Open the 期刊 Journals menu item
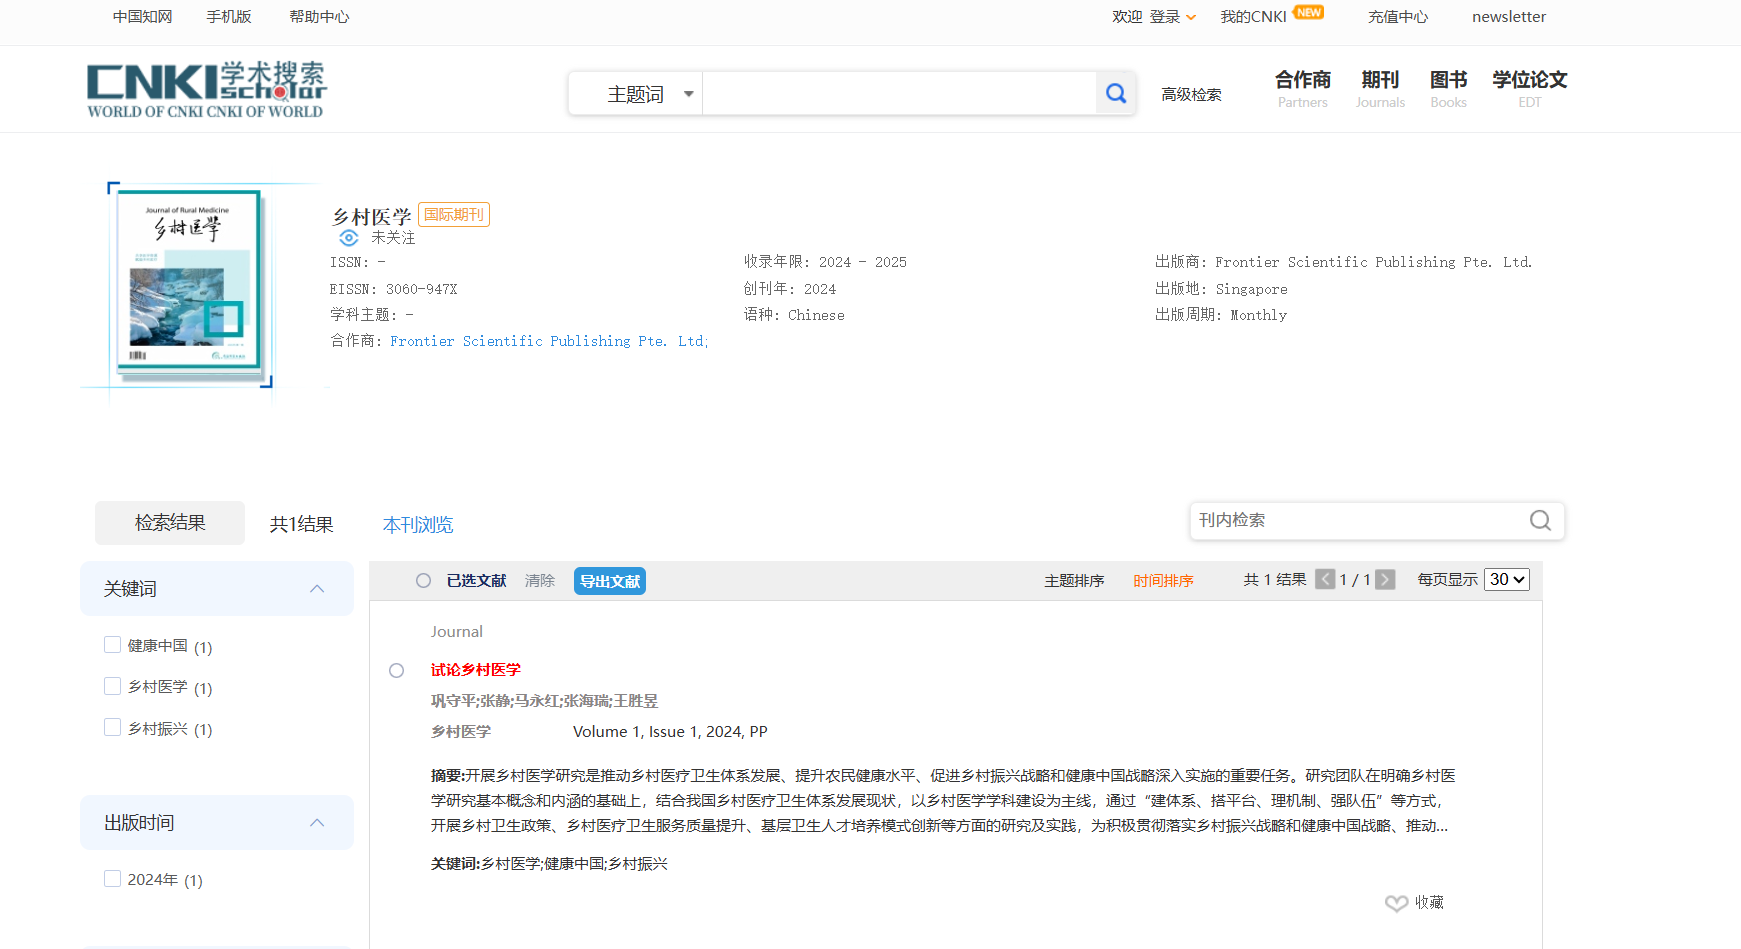Viewport: 1741px width, 949px height. point(1380,88)
